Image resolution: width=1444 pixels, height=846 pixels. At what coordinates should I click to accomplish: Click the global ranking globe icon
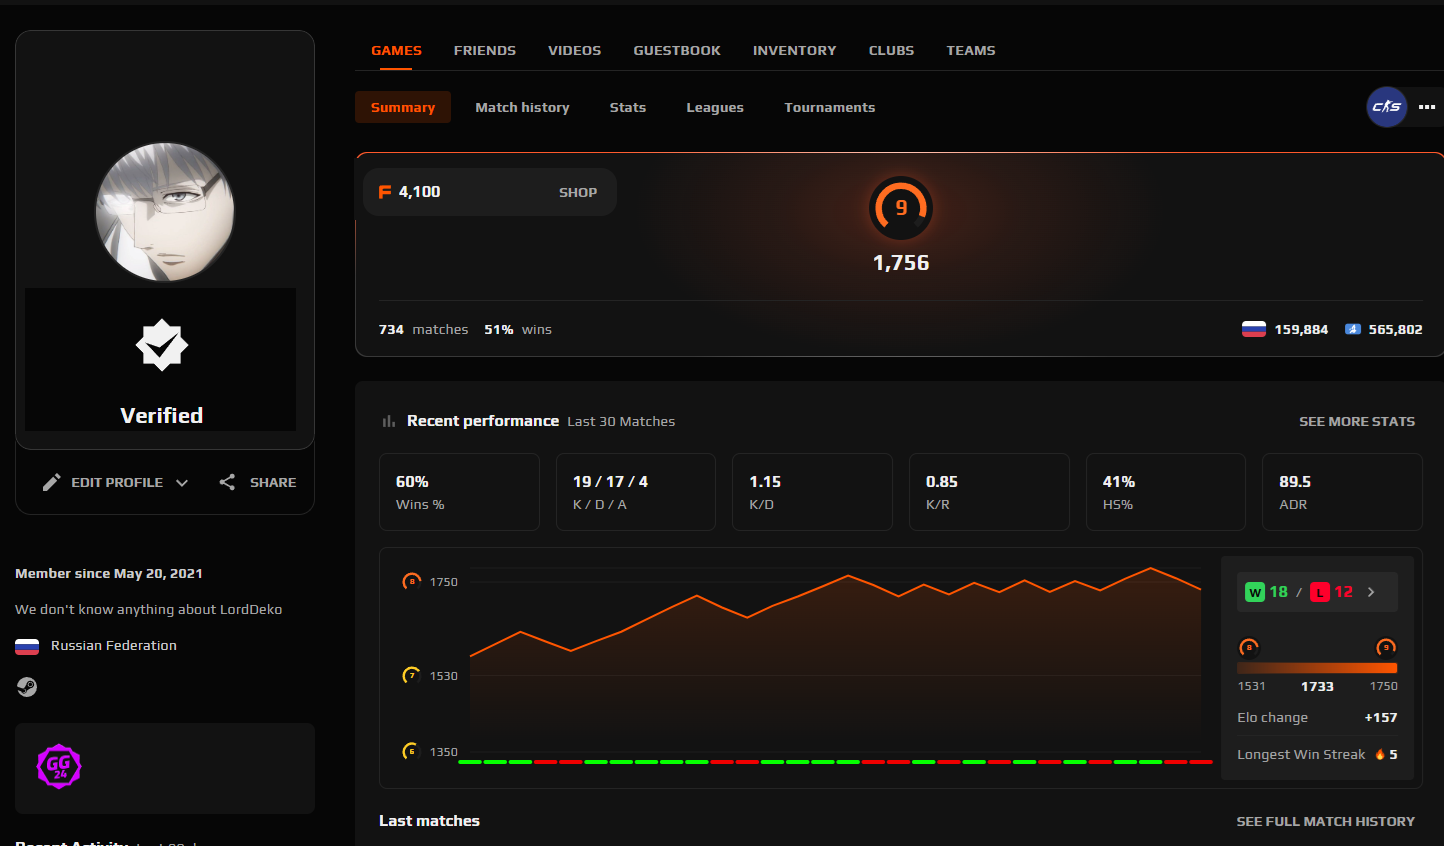tap(1355, 328)
